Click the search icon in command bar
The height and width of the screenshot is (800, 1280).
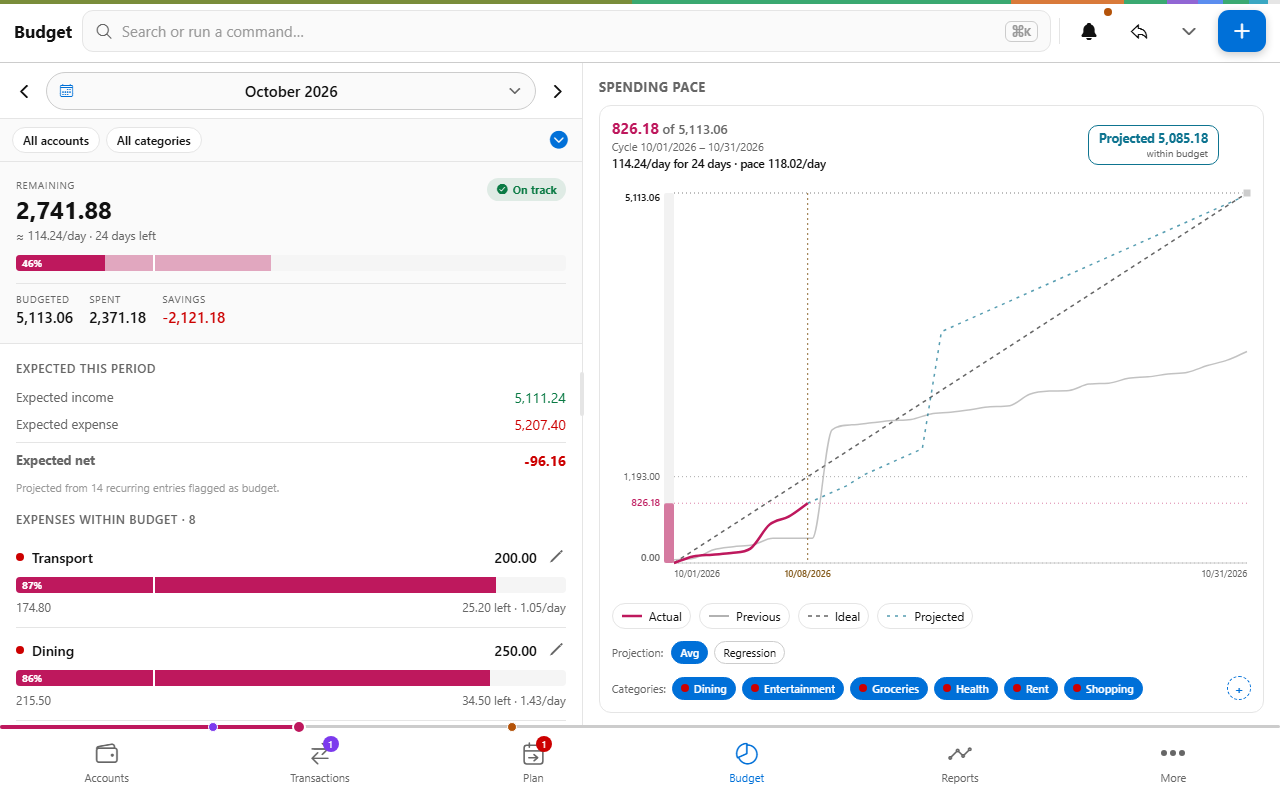[x=103, y=32]
